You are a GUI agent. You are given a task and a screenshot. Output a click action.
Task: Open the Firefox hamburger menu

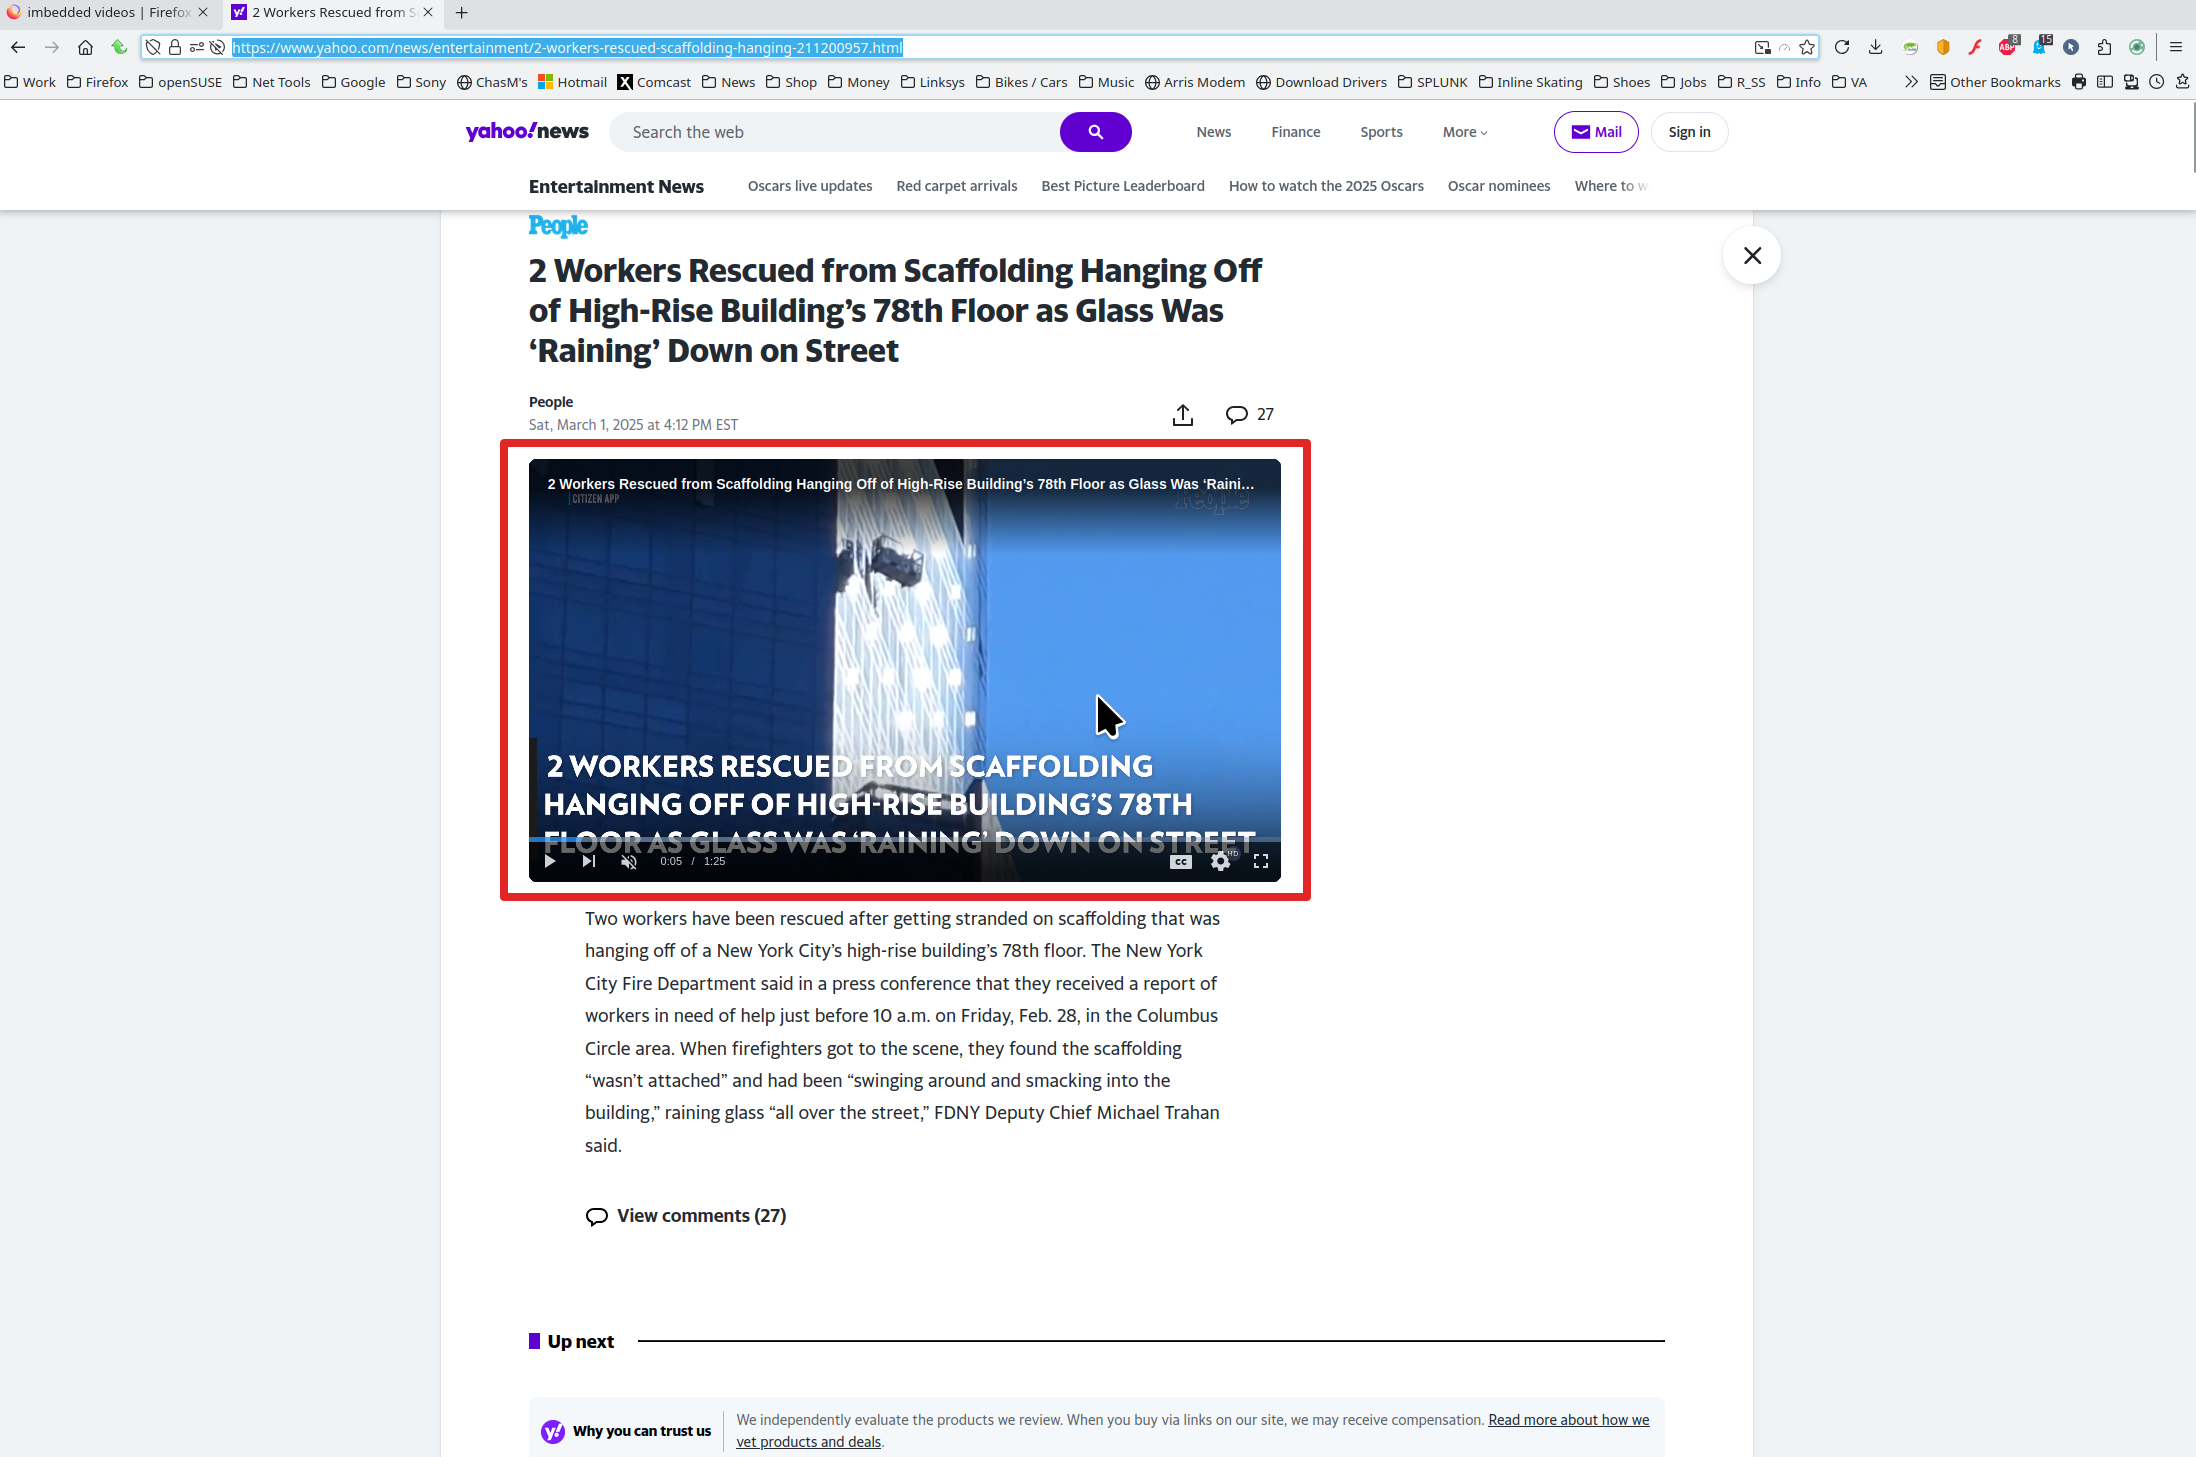(x=2175, y=47)
